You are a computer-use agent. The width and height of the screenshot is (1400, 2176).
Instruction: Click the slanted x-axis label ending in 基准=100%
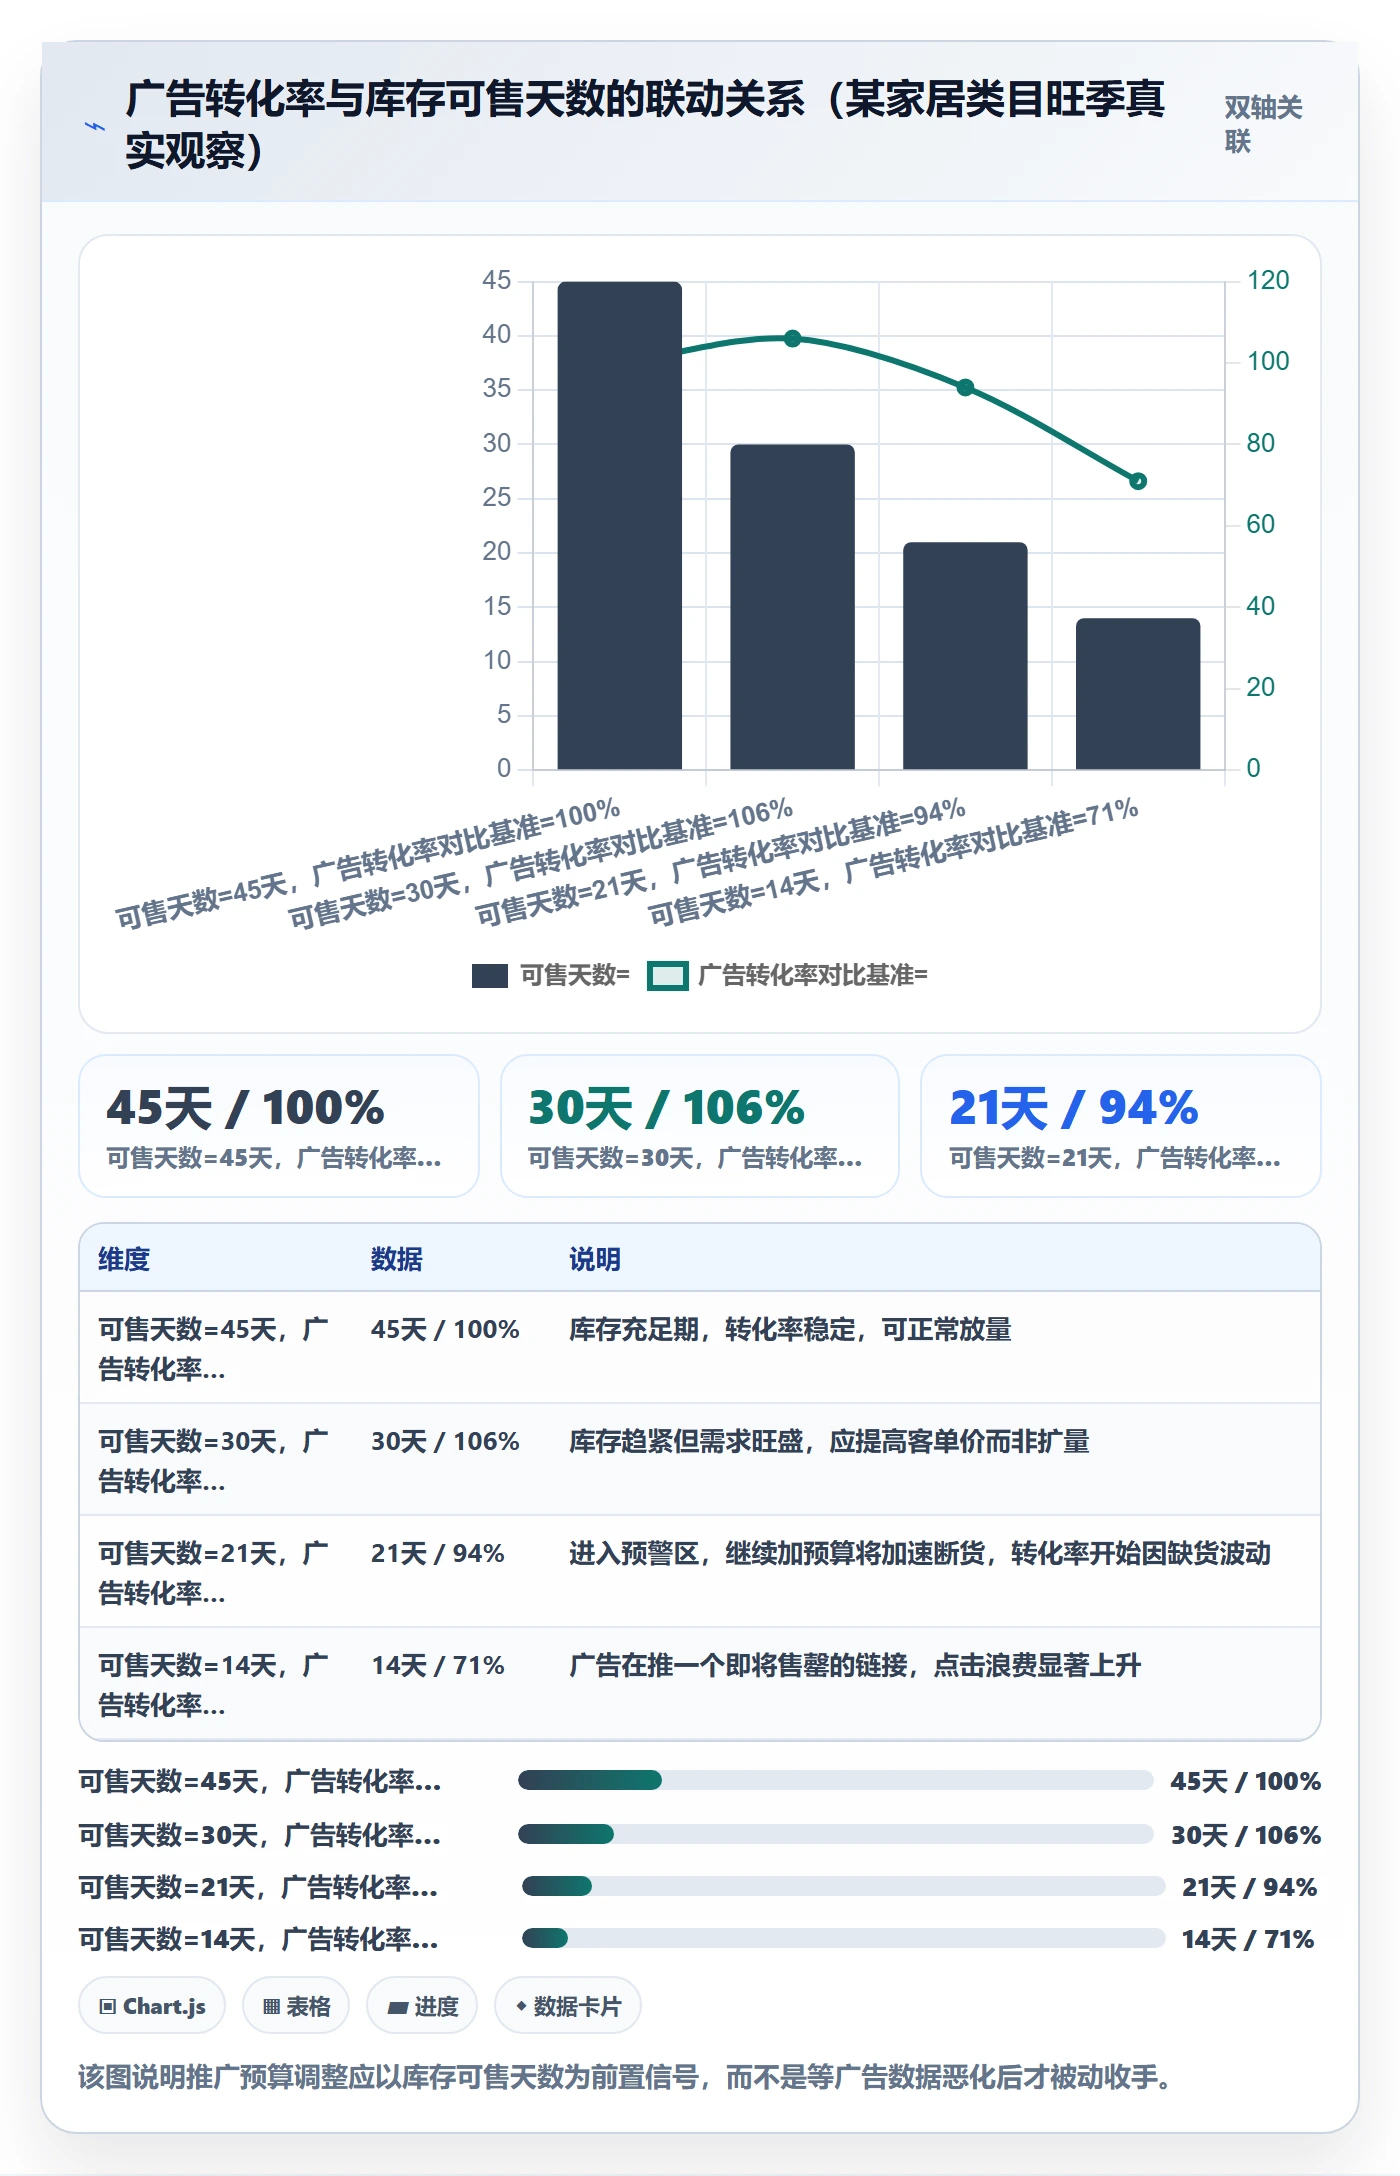(368, 863)
